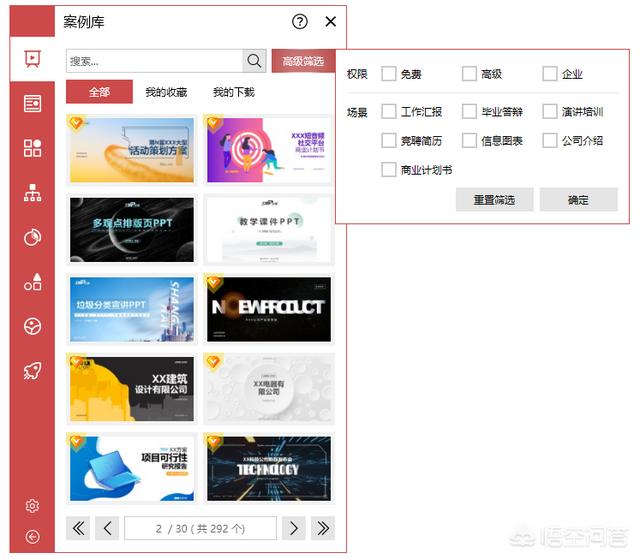The image size is (640, 559).
Task: Switch to the 我的收藏 tab
Action: click(x=166, y=92)
